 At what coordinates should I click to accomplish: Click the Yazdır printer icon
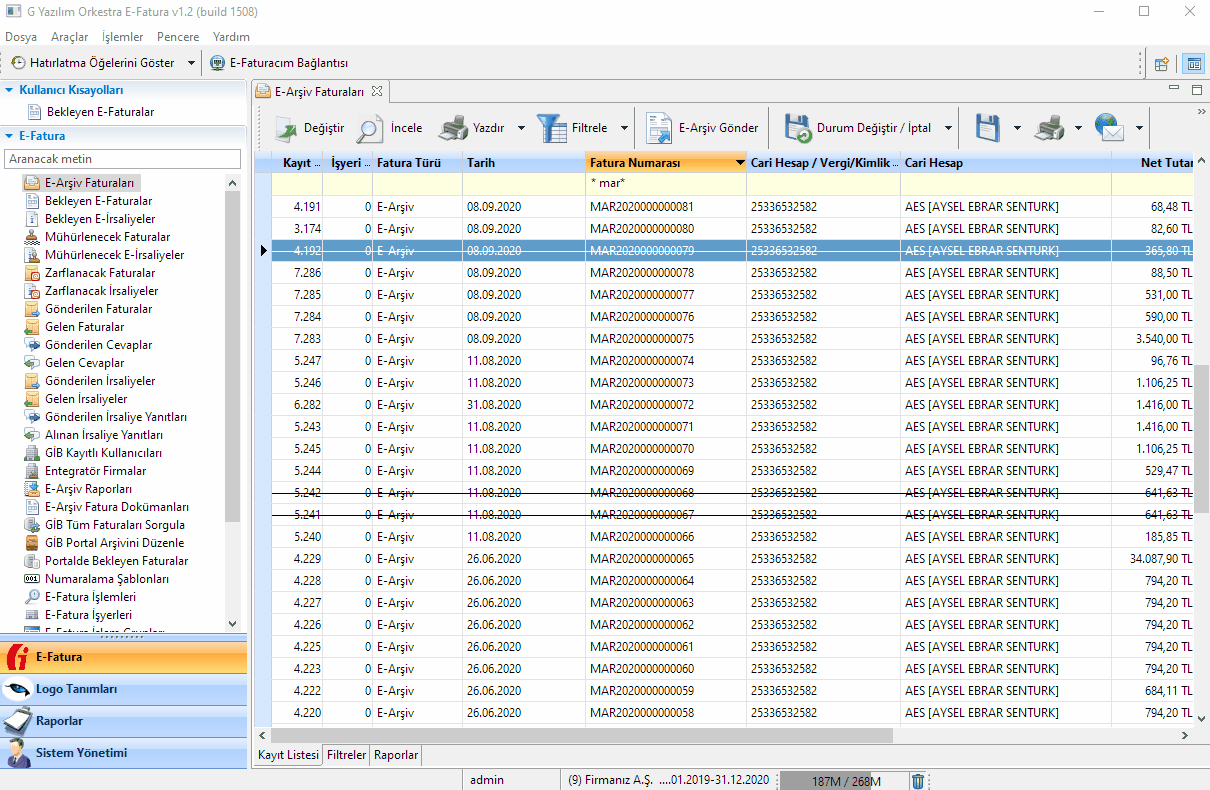pyautogui.click(x=453, y=129)
